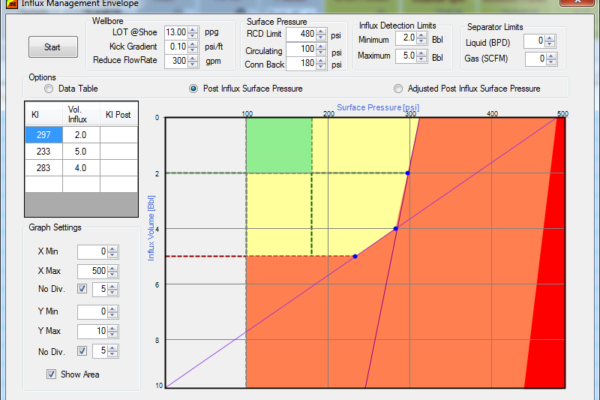The height and width of the screenshot is (400, 600).
Task: Click the Y Max value field
Action: tap(93, 331)
